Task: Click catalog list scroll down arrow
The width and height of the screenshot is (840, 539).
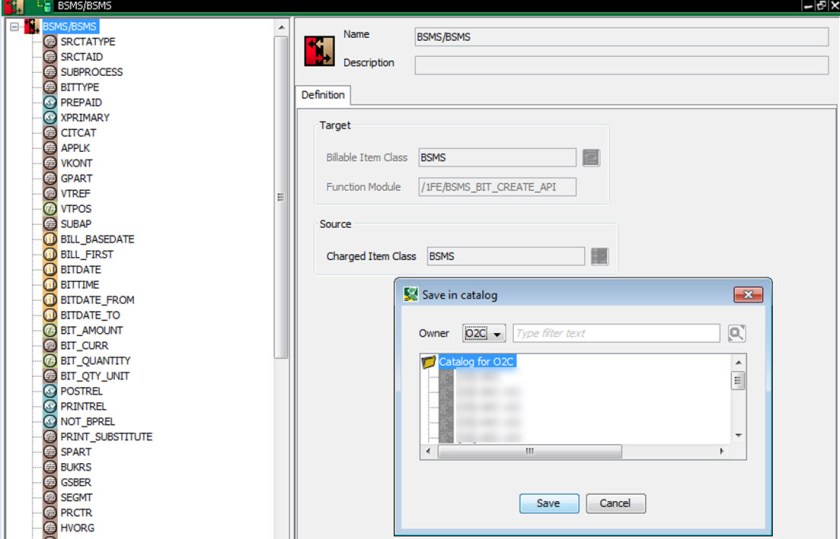Action: click(738, 435)
